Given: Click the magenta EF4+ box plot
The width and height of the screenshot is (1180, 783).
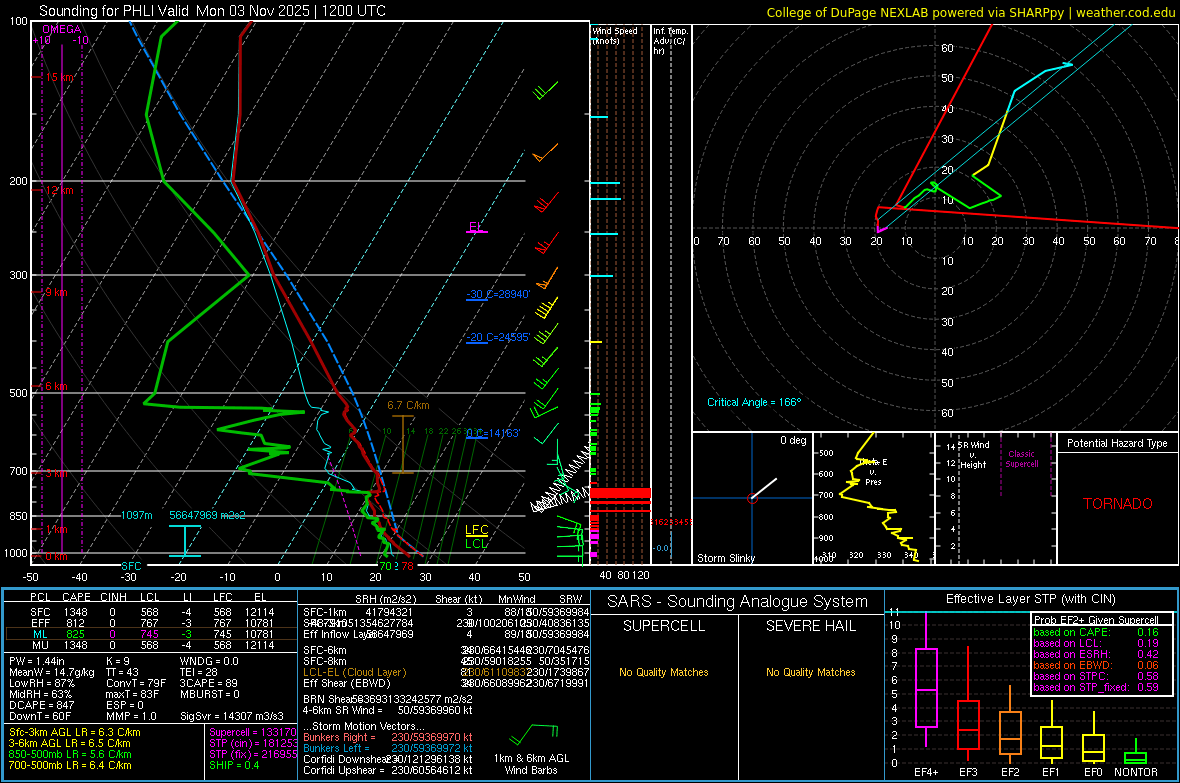Looking at the screenshot, I should tap(926, 680).
